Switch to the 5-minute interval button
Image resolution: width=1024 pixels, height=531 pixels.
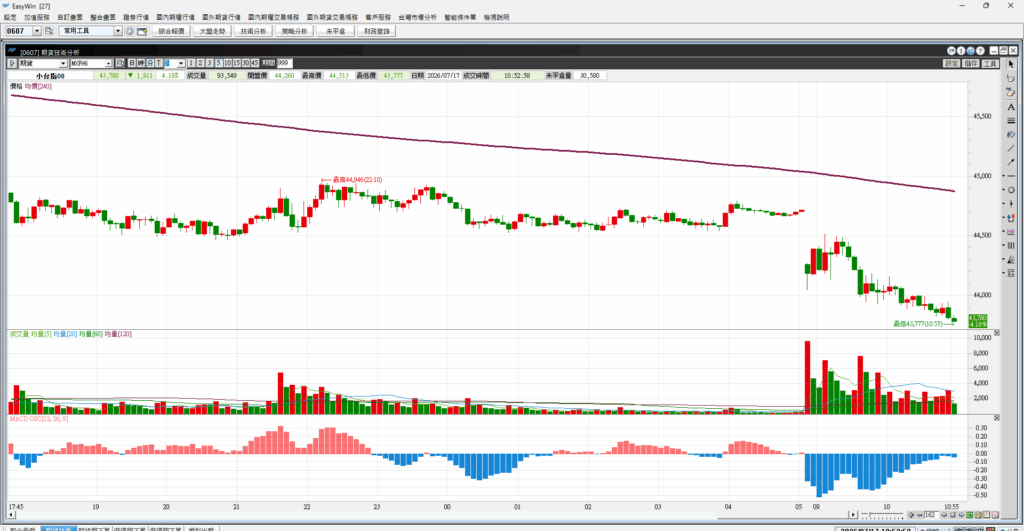click(219, 63)
